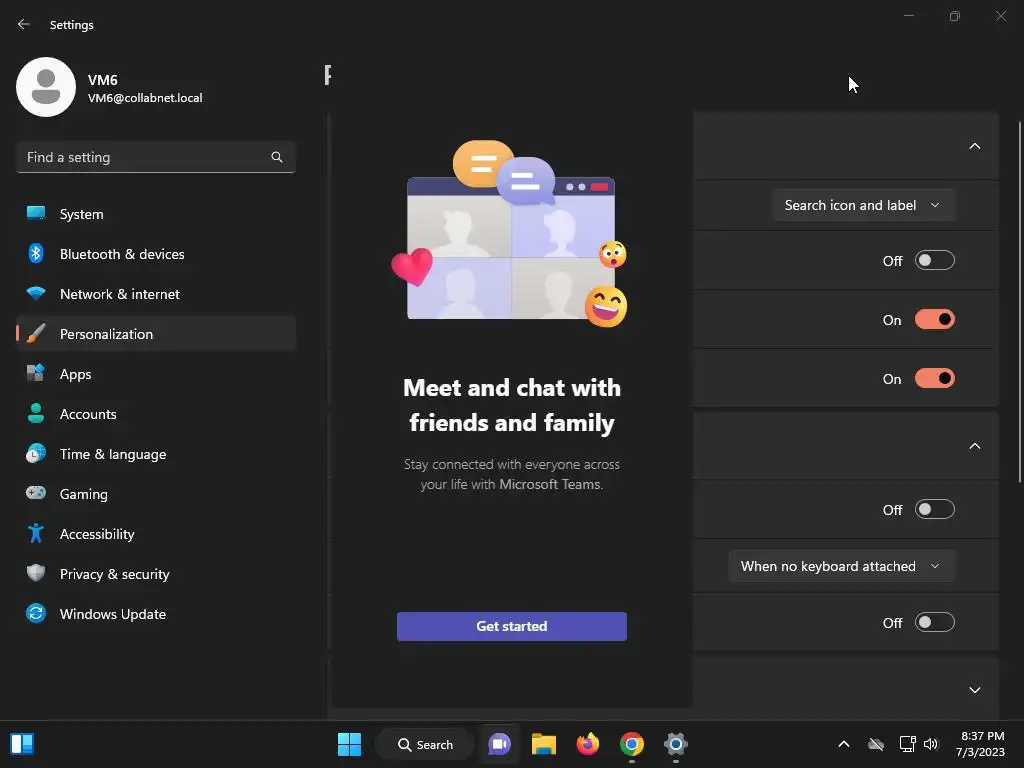Turn off the first On switch
The width and height of the screenshot is (1024, 768).
click(935, 319)
